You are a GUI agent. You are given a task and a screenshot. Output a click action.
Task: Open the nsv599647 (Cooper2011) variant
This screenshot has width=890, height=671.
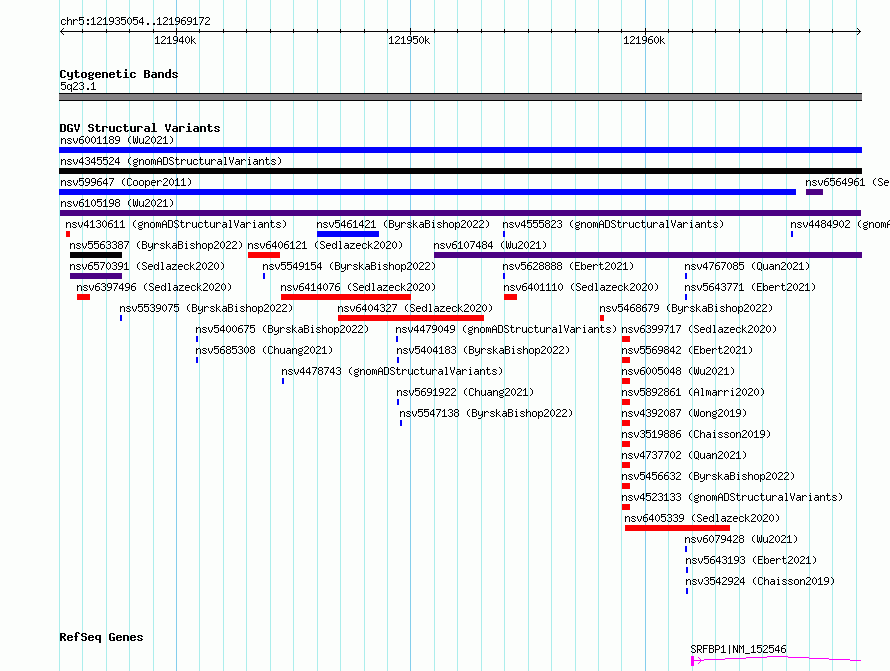pos(126,182)
